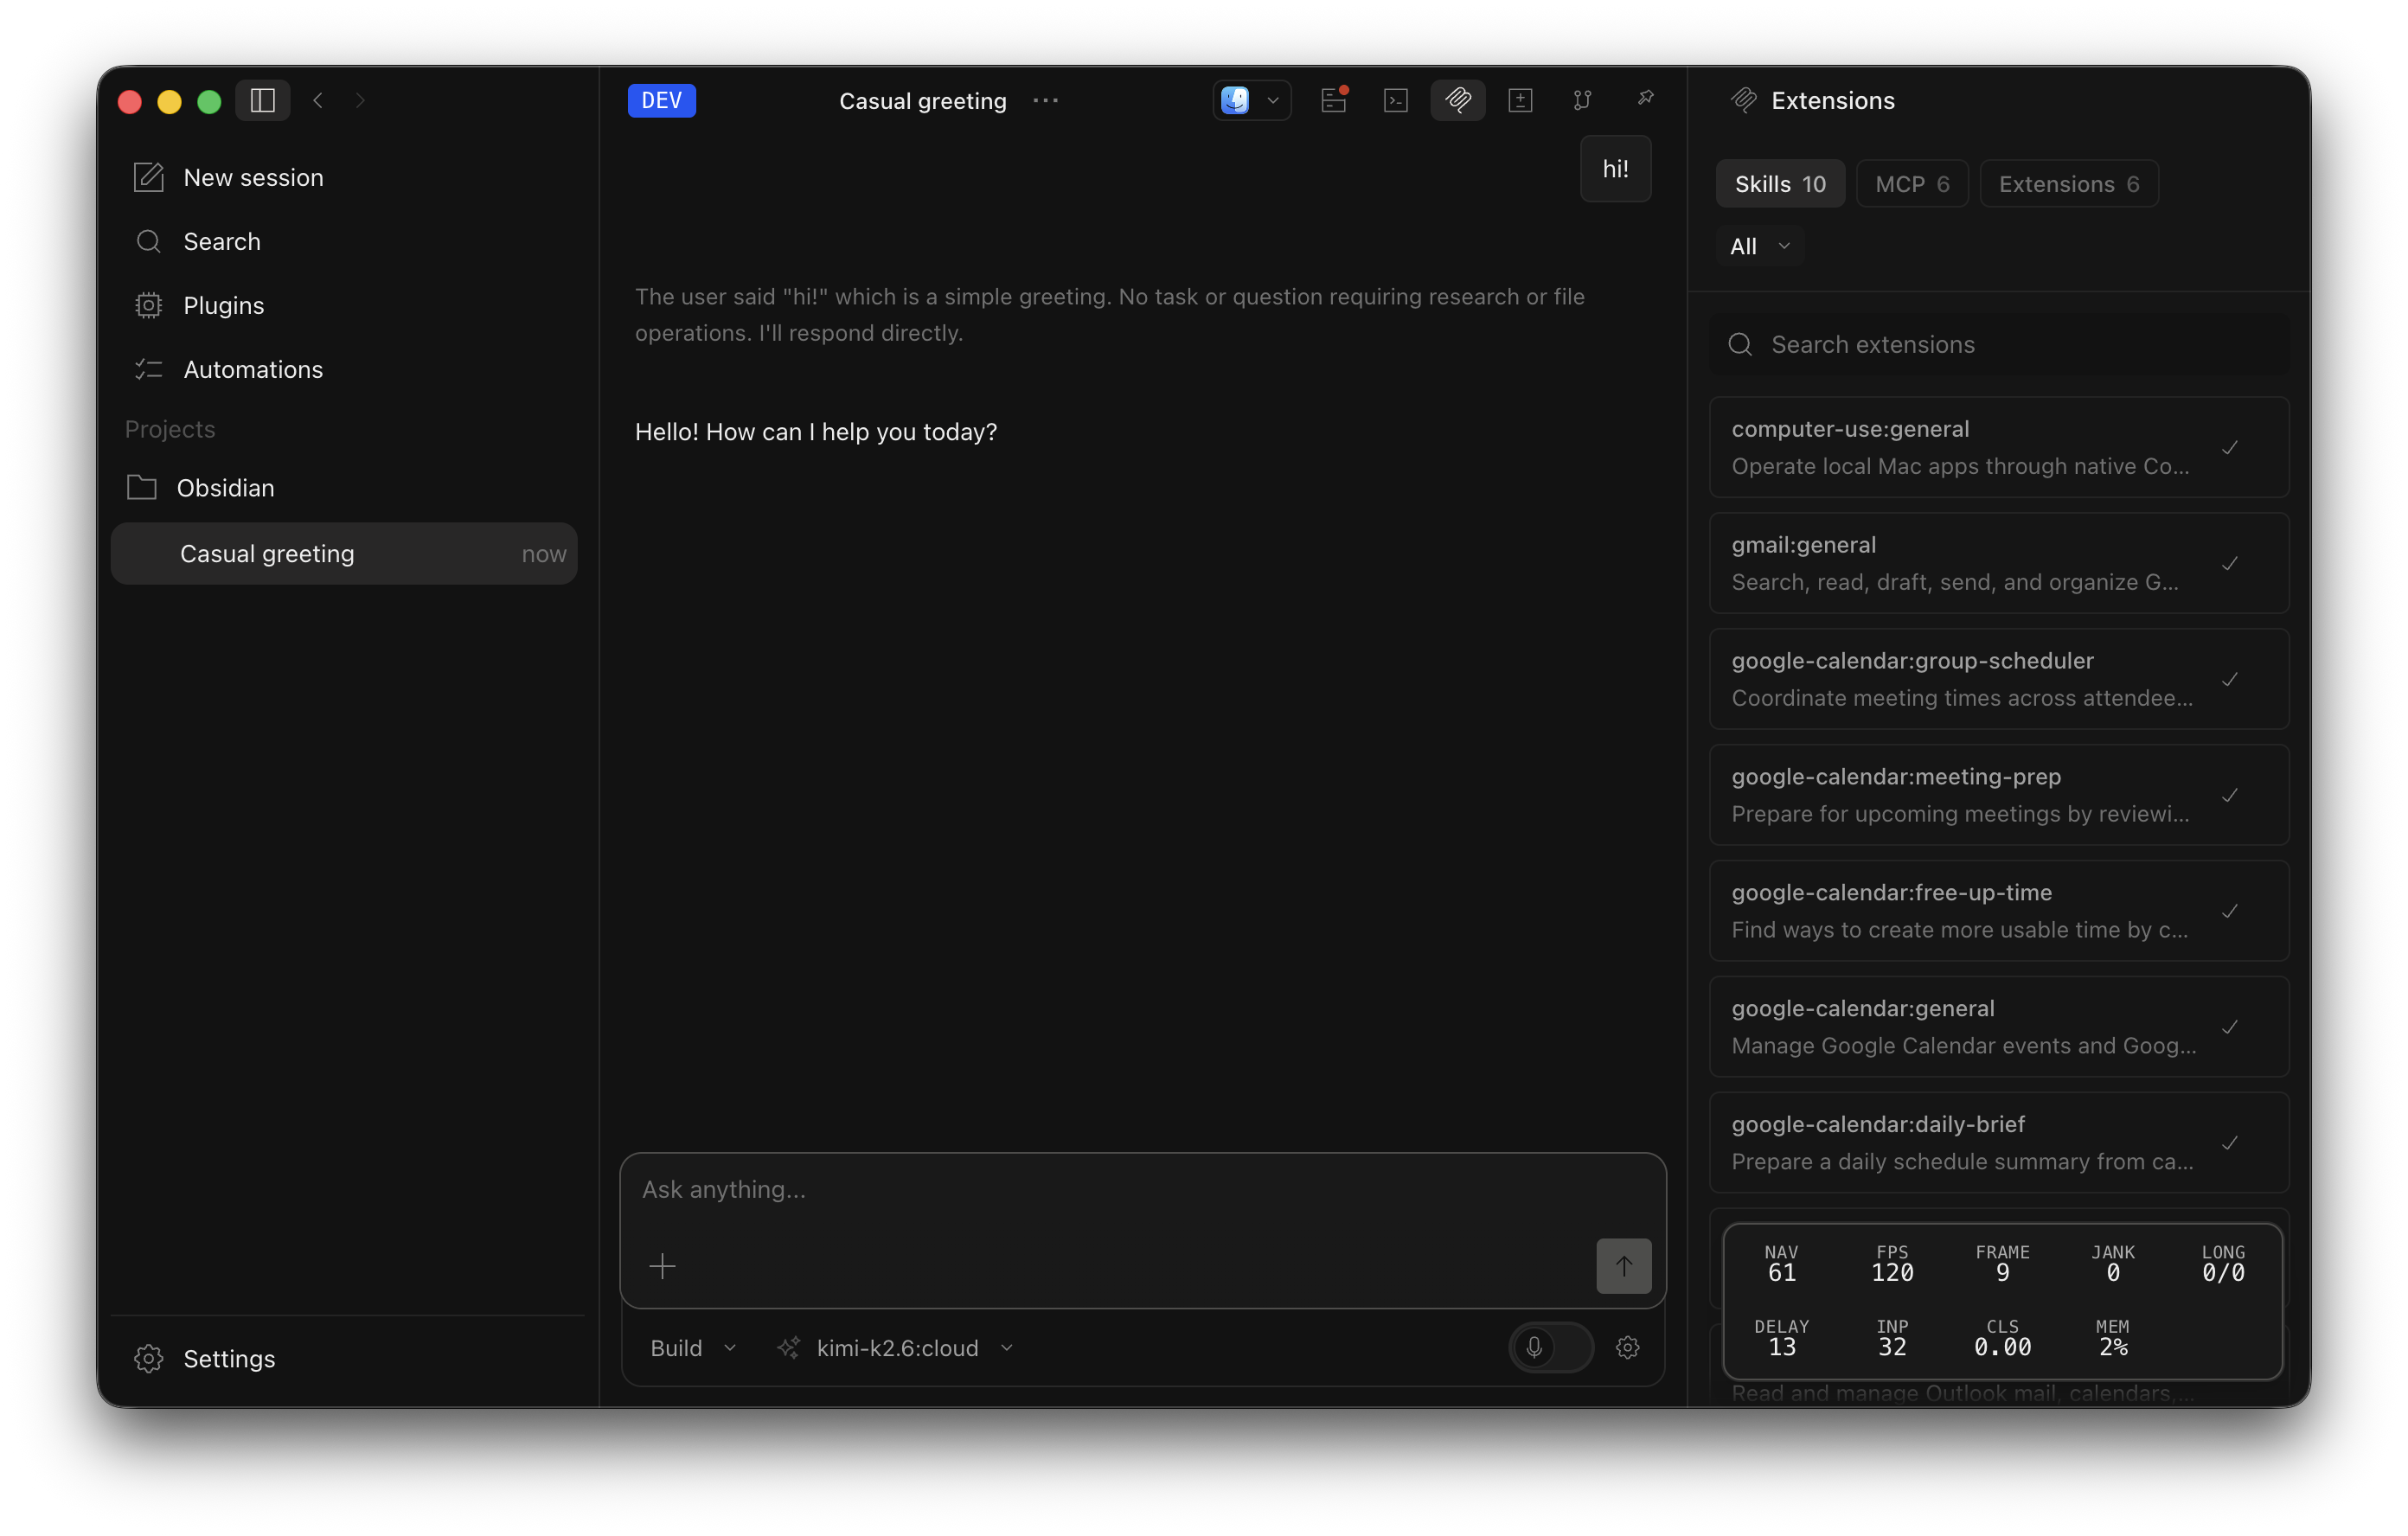Click the Search label in sidebar

(222, 241)
